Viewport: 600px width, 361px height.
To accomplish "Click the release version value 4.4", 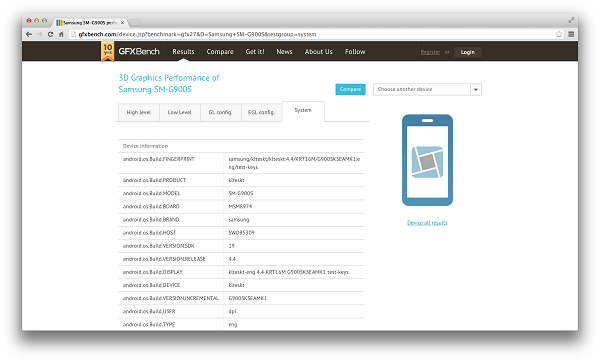I will 232,259.
